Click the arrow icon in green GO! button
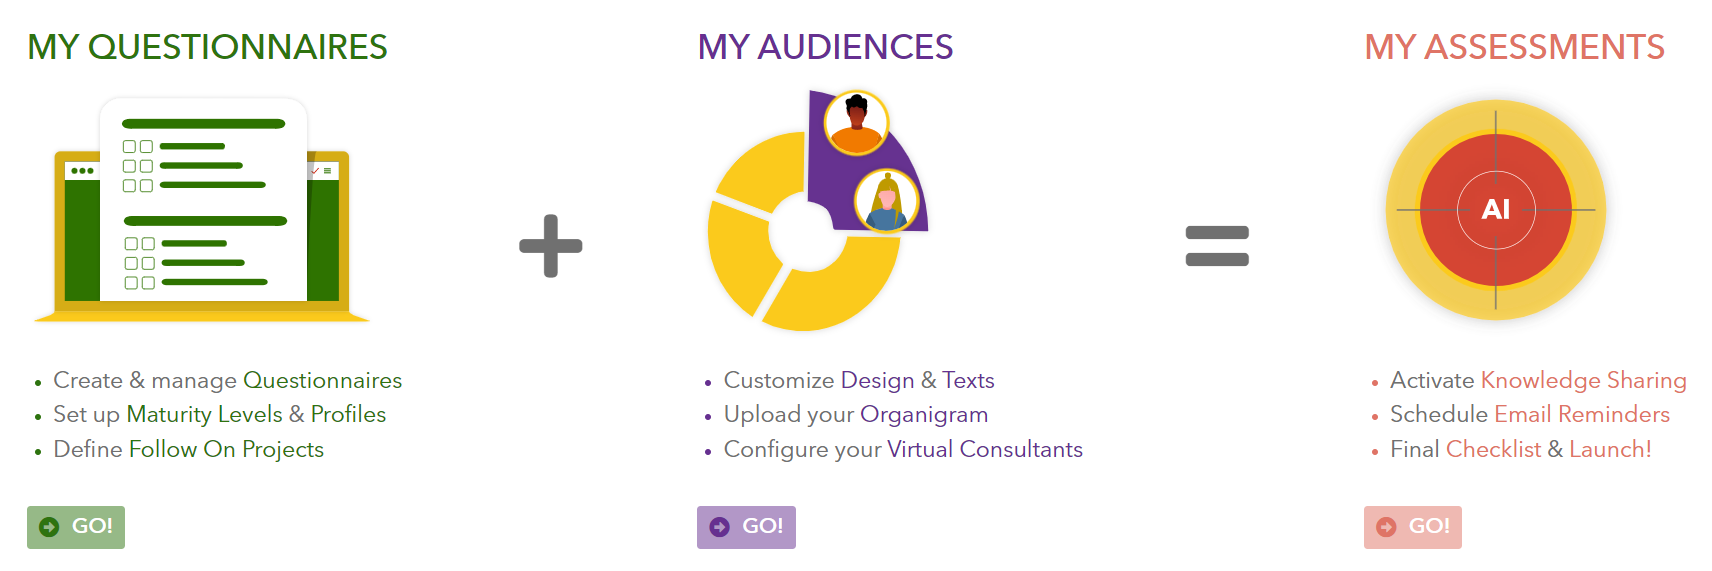Screen dimensions: 1712x571 49,527
